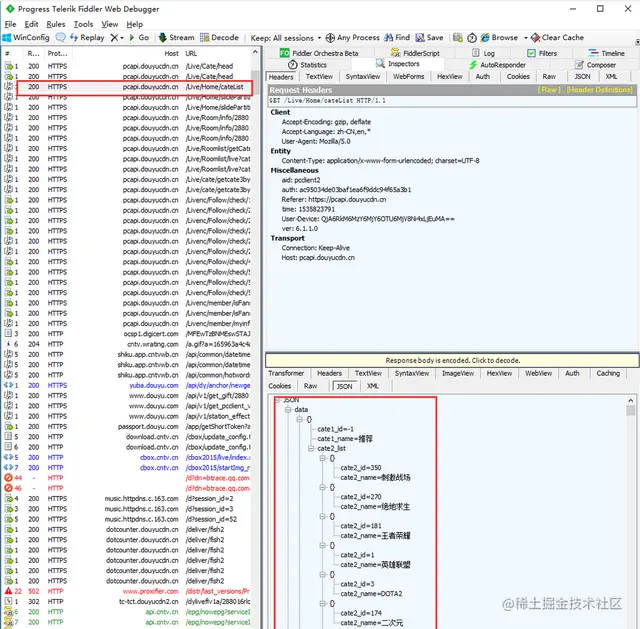
Task: Click the Remove X toolbar icon
Action: 114,38
